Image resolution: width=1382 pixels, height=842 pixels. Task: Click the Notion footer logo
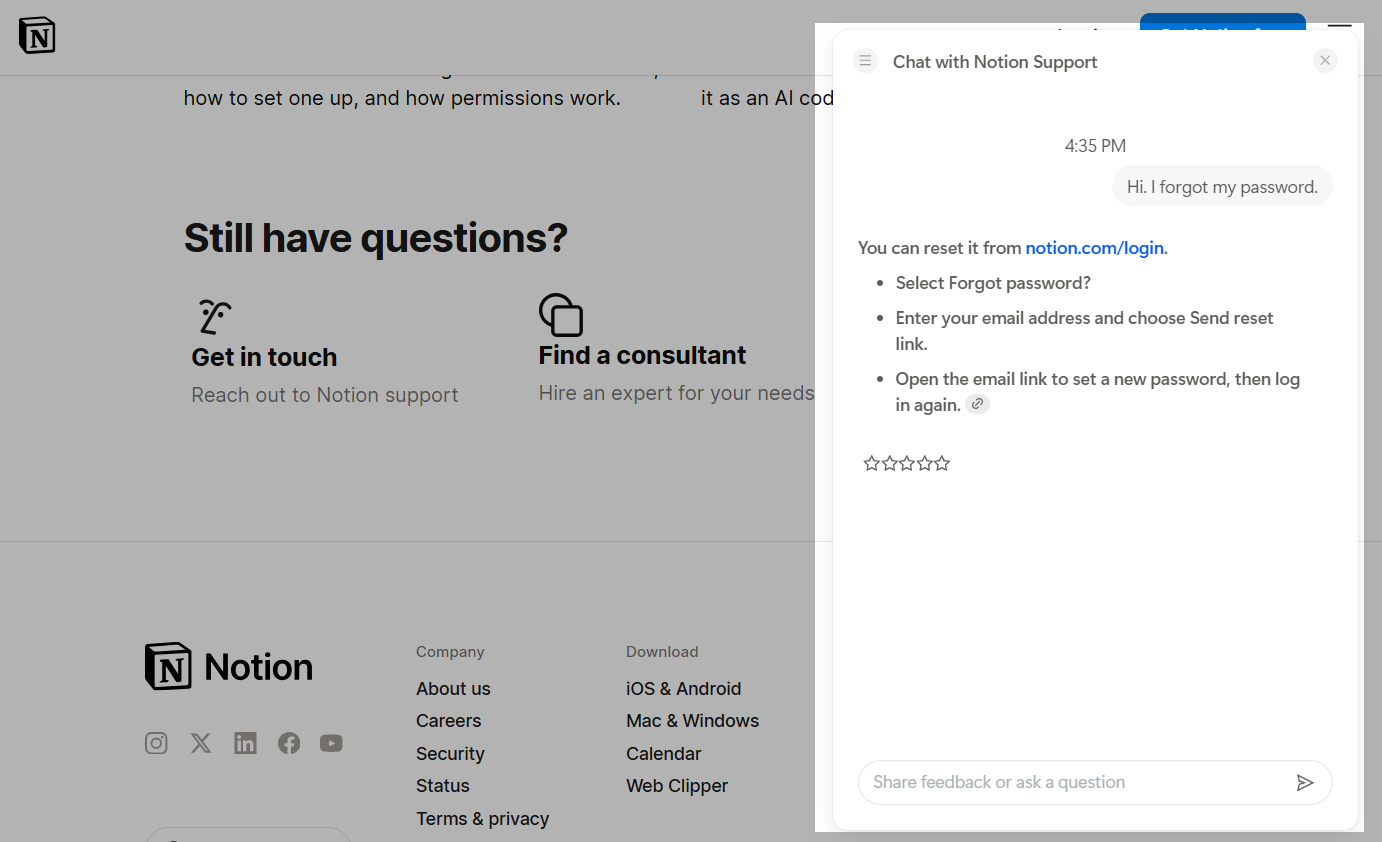pyautogui.click(x=229, y=666)
